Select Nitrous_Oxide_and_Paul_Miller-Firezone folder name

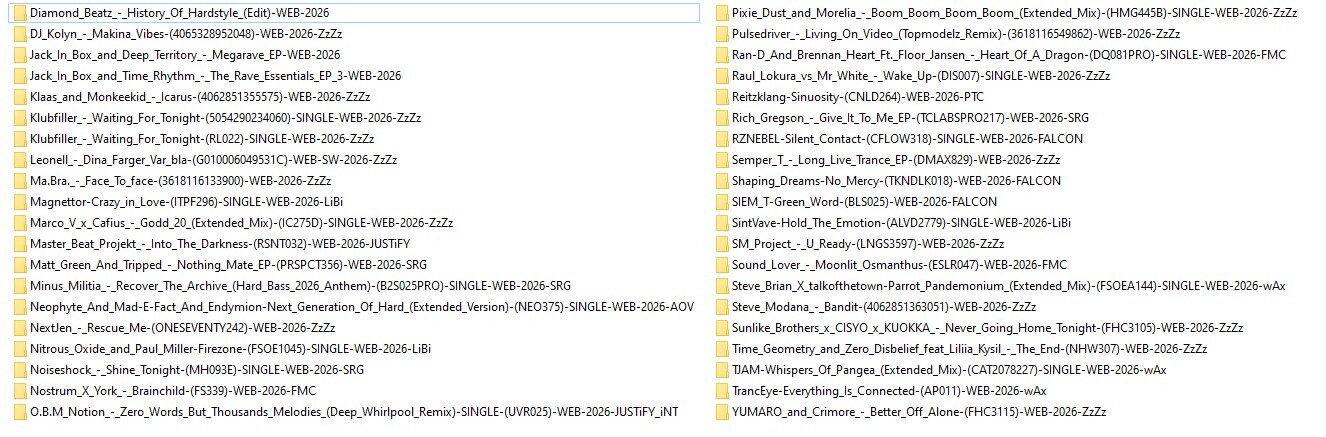tap(231, 349)
